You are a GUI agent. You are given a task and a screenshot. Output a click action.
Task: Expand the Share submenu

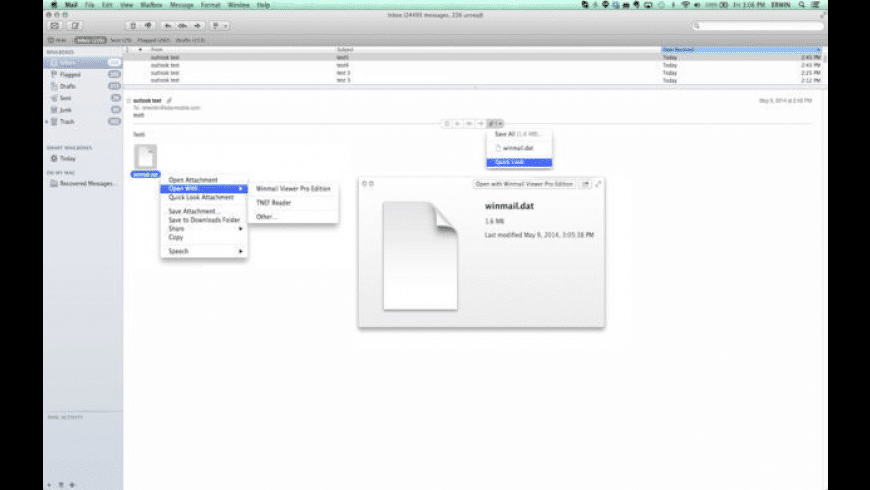204,229
